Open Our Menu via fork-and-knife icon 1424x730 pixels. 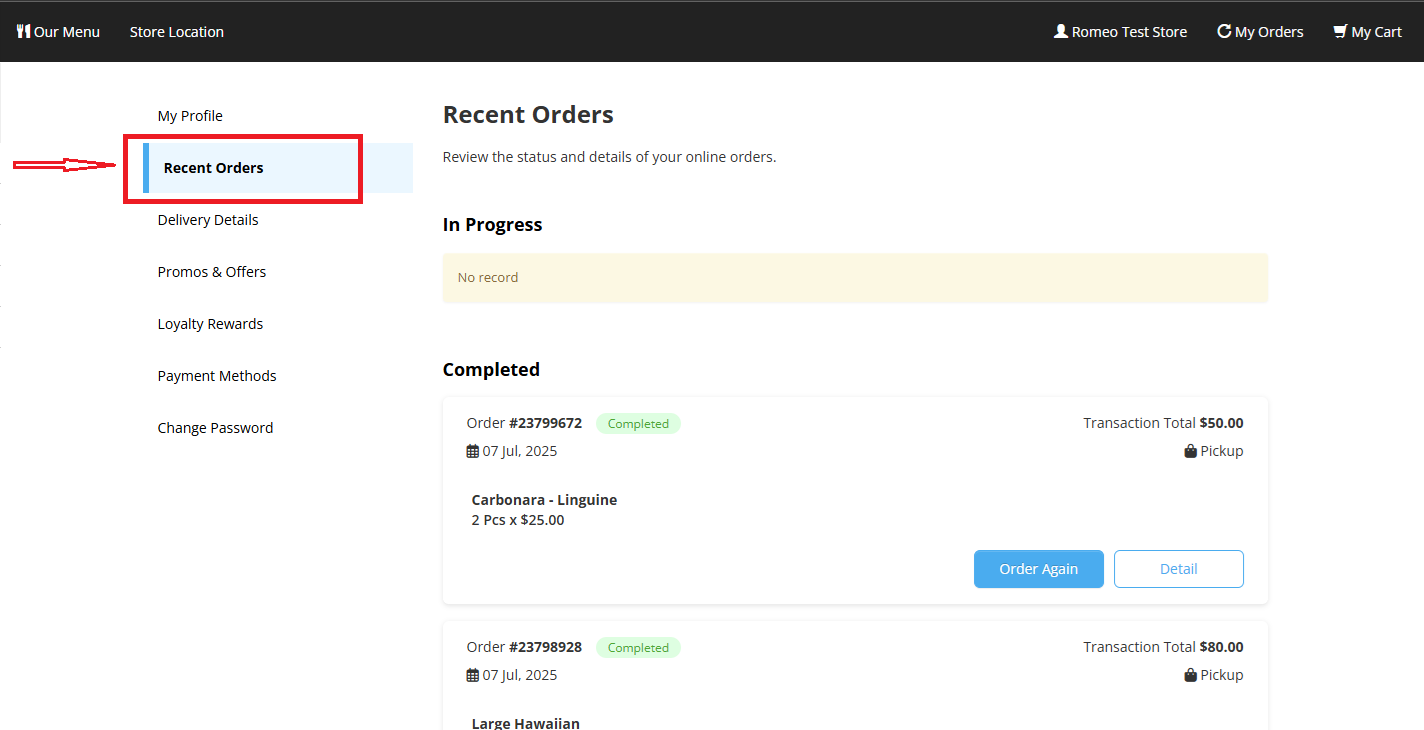pyautogui.click(x=24, y=31)
